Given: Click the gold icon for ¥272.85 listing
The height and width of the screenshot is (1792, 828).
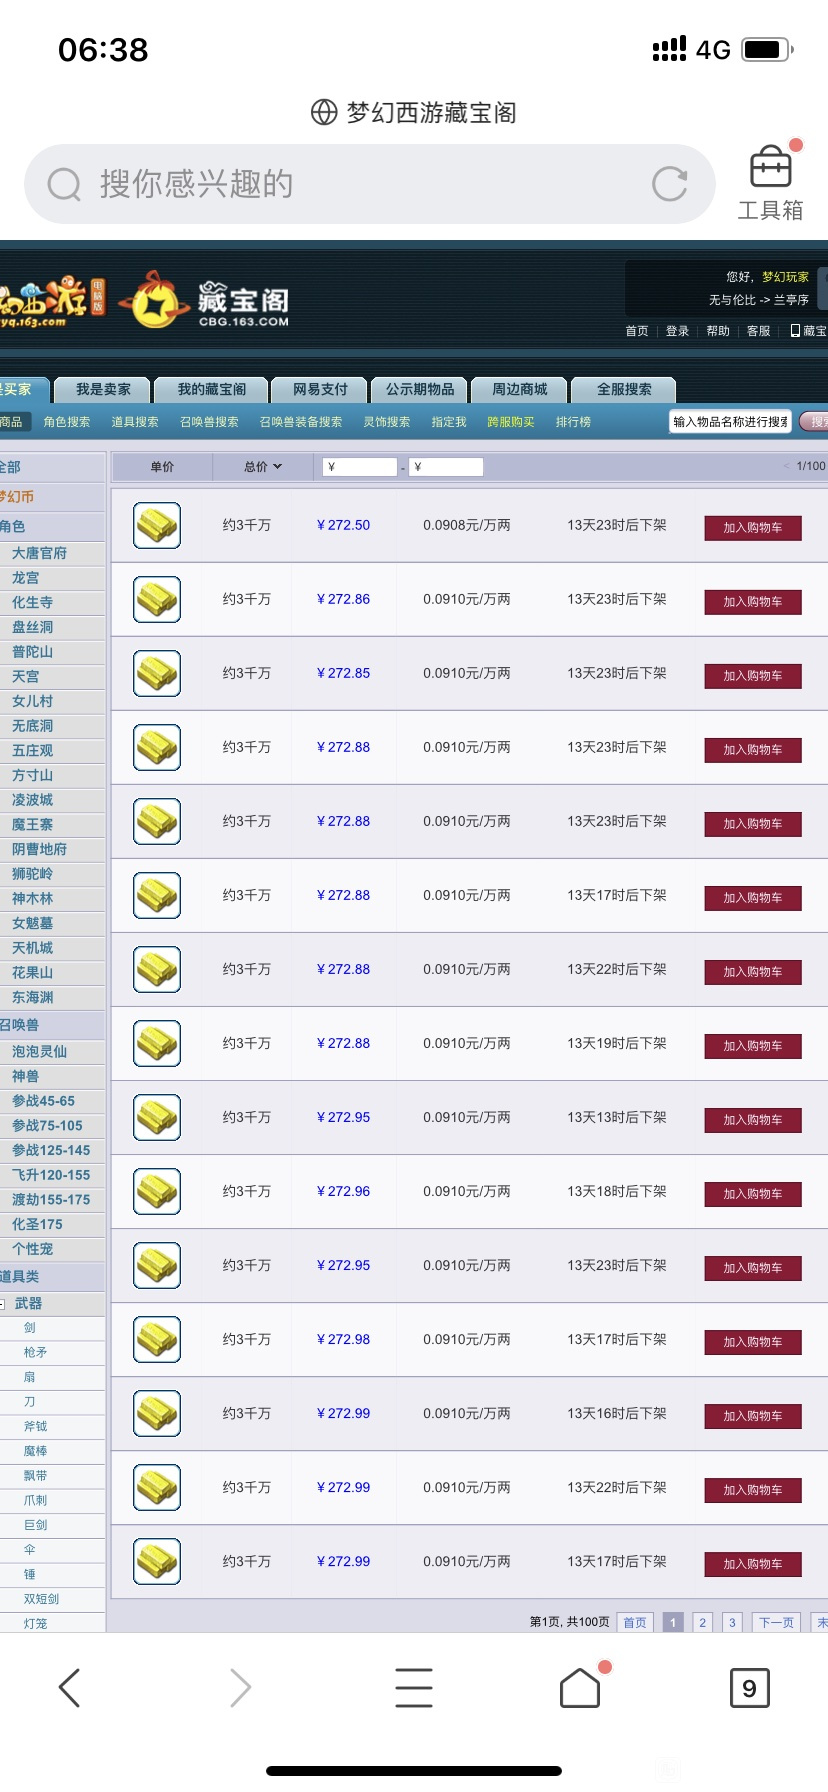Looking at the screenshot, I should [157, 673].
